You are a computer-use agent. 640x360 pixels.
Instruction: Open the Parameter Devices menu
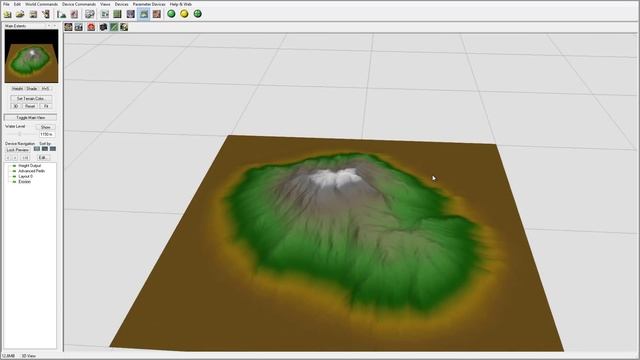(x=149, y=4)
